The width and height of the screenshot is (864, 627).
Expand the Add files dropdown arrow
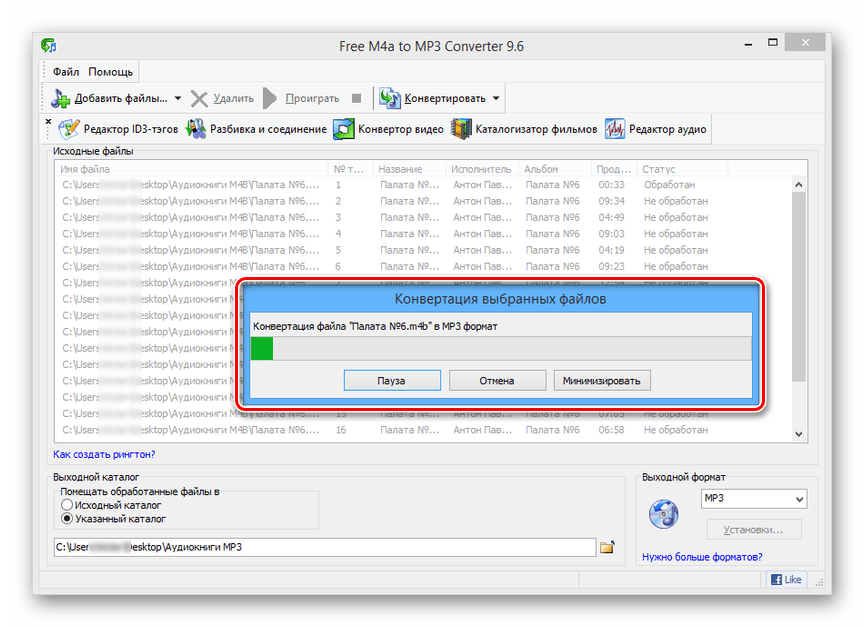(x=178, y=98)
